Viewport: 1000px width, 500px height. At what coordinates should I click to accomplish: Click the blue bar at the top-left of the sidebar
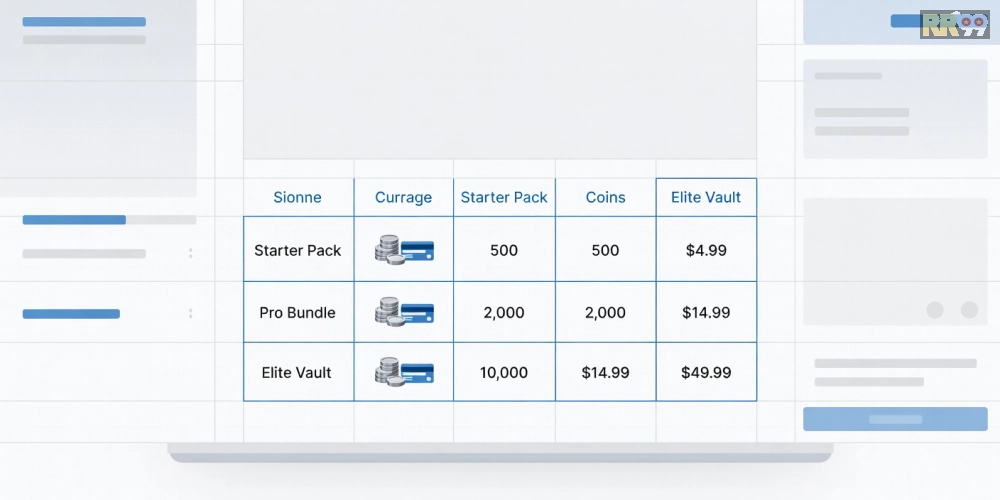click(x=84, y=21)
